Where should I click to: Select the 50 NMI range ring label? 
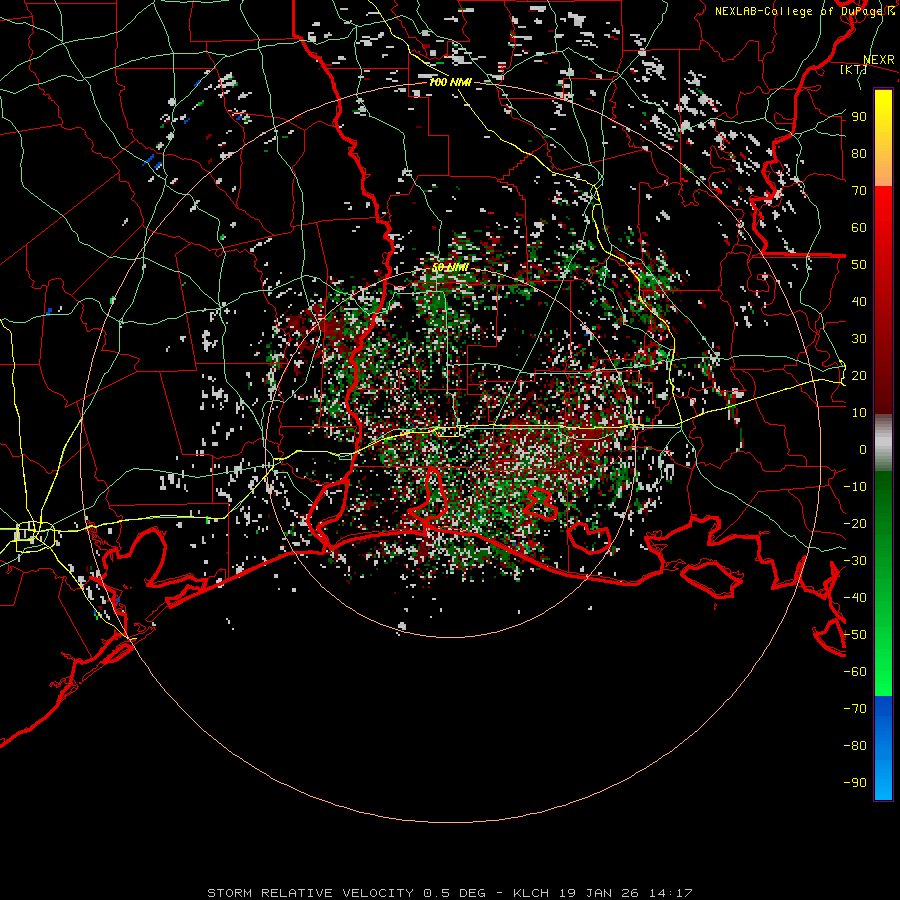(451, 267)
